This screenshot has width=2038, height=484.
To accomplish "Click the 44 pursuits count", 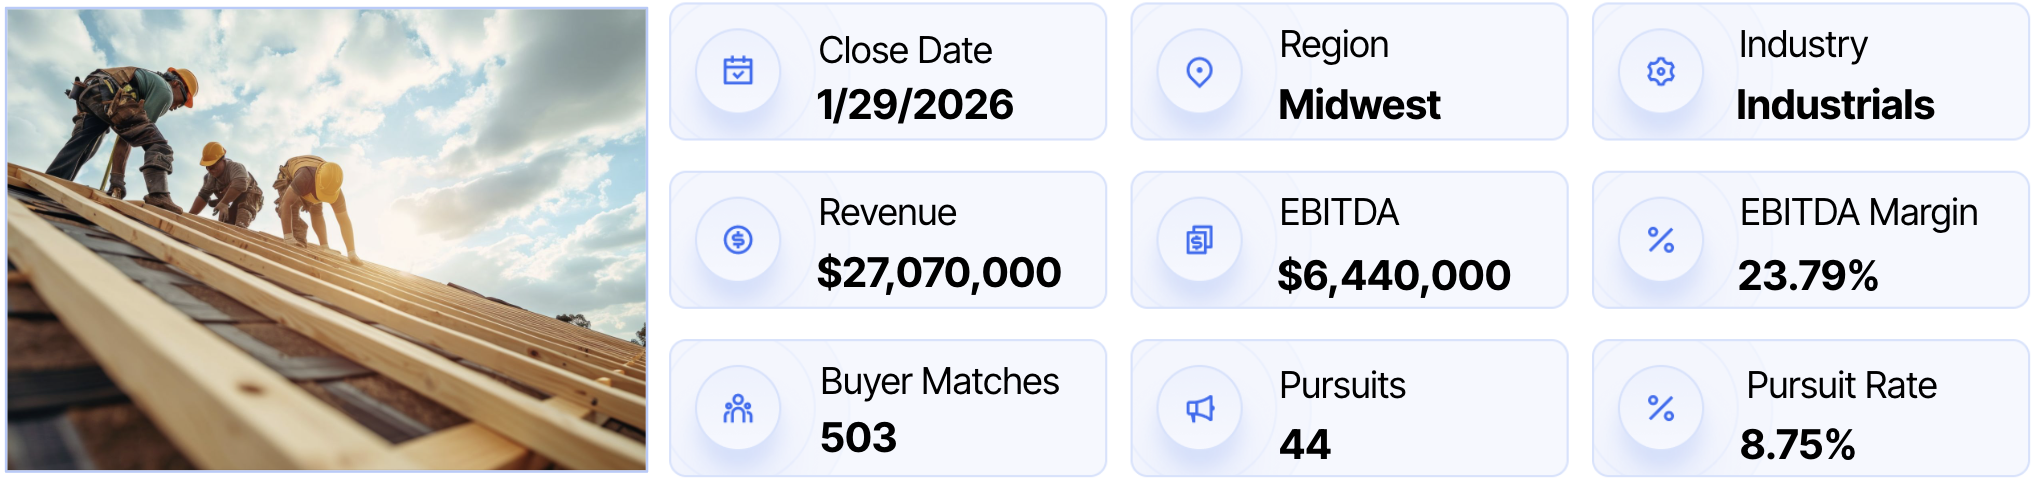I will tap(1305, 444).
